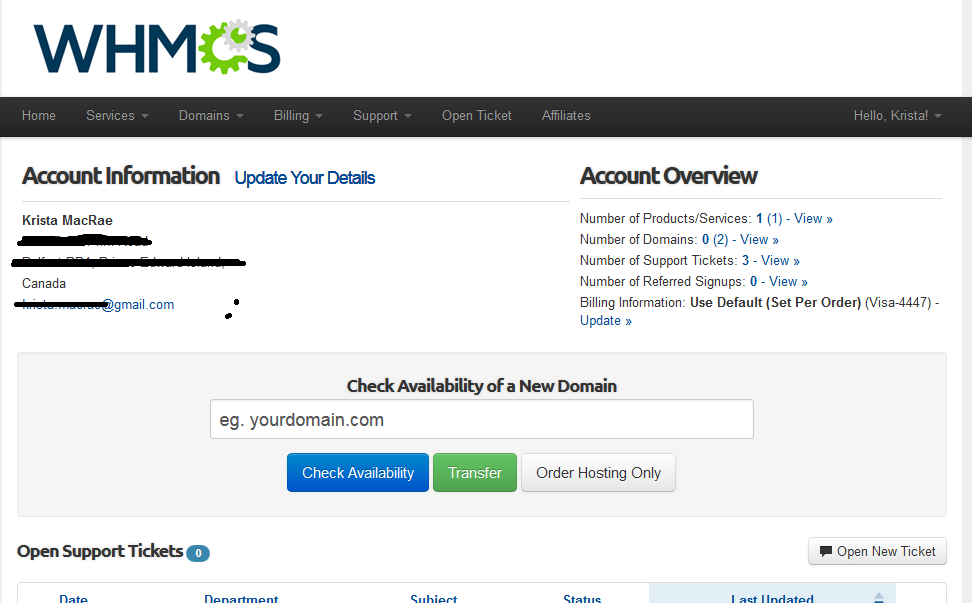Open the Services dropdown menu
The image size is (972, 603).
point(117,116)
